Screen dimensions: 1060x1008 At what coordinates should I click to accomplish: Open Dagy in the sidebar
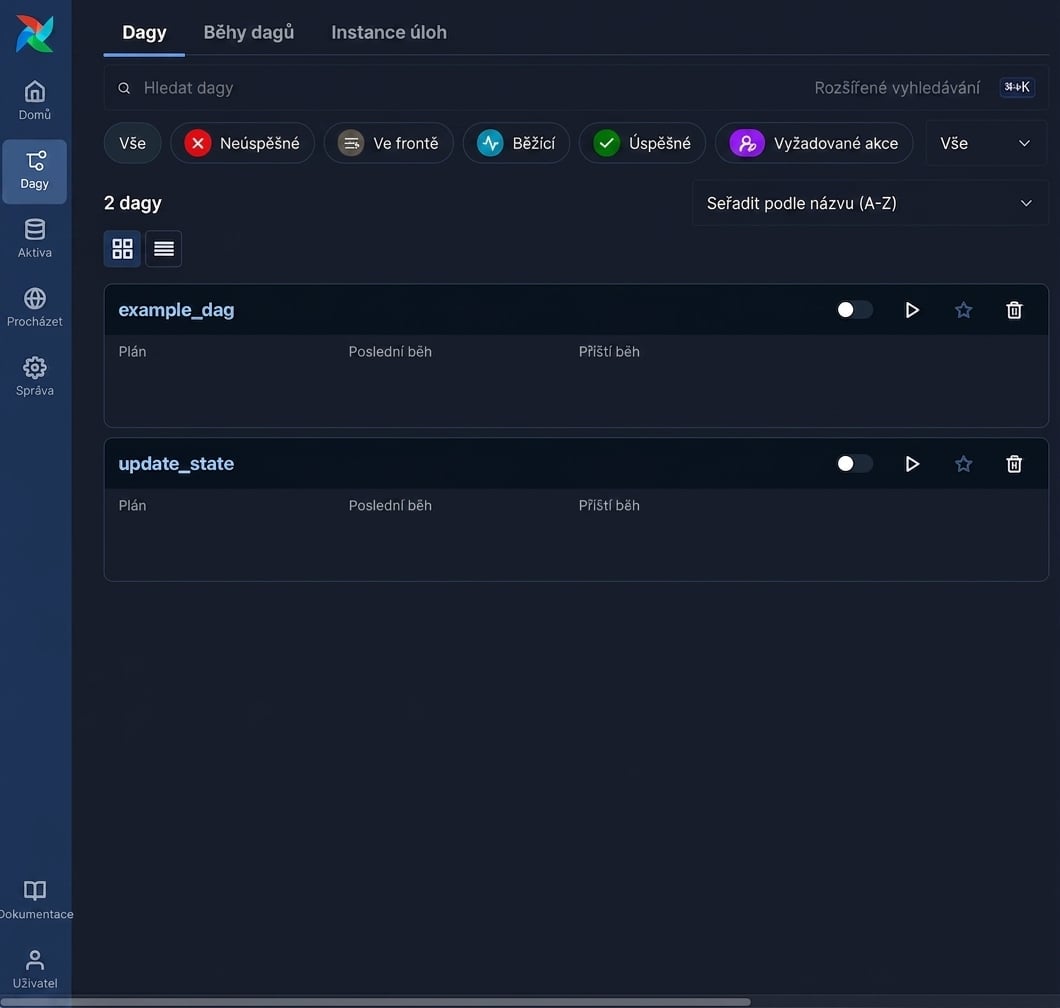(x=34, y=171)
